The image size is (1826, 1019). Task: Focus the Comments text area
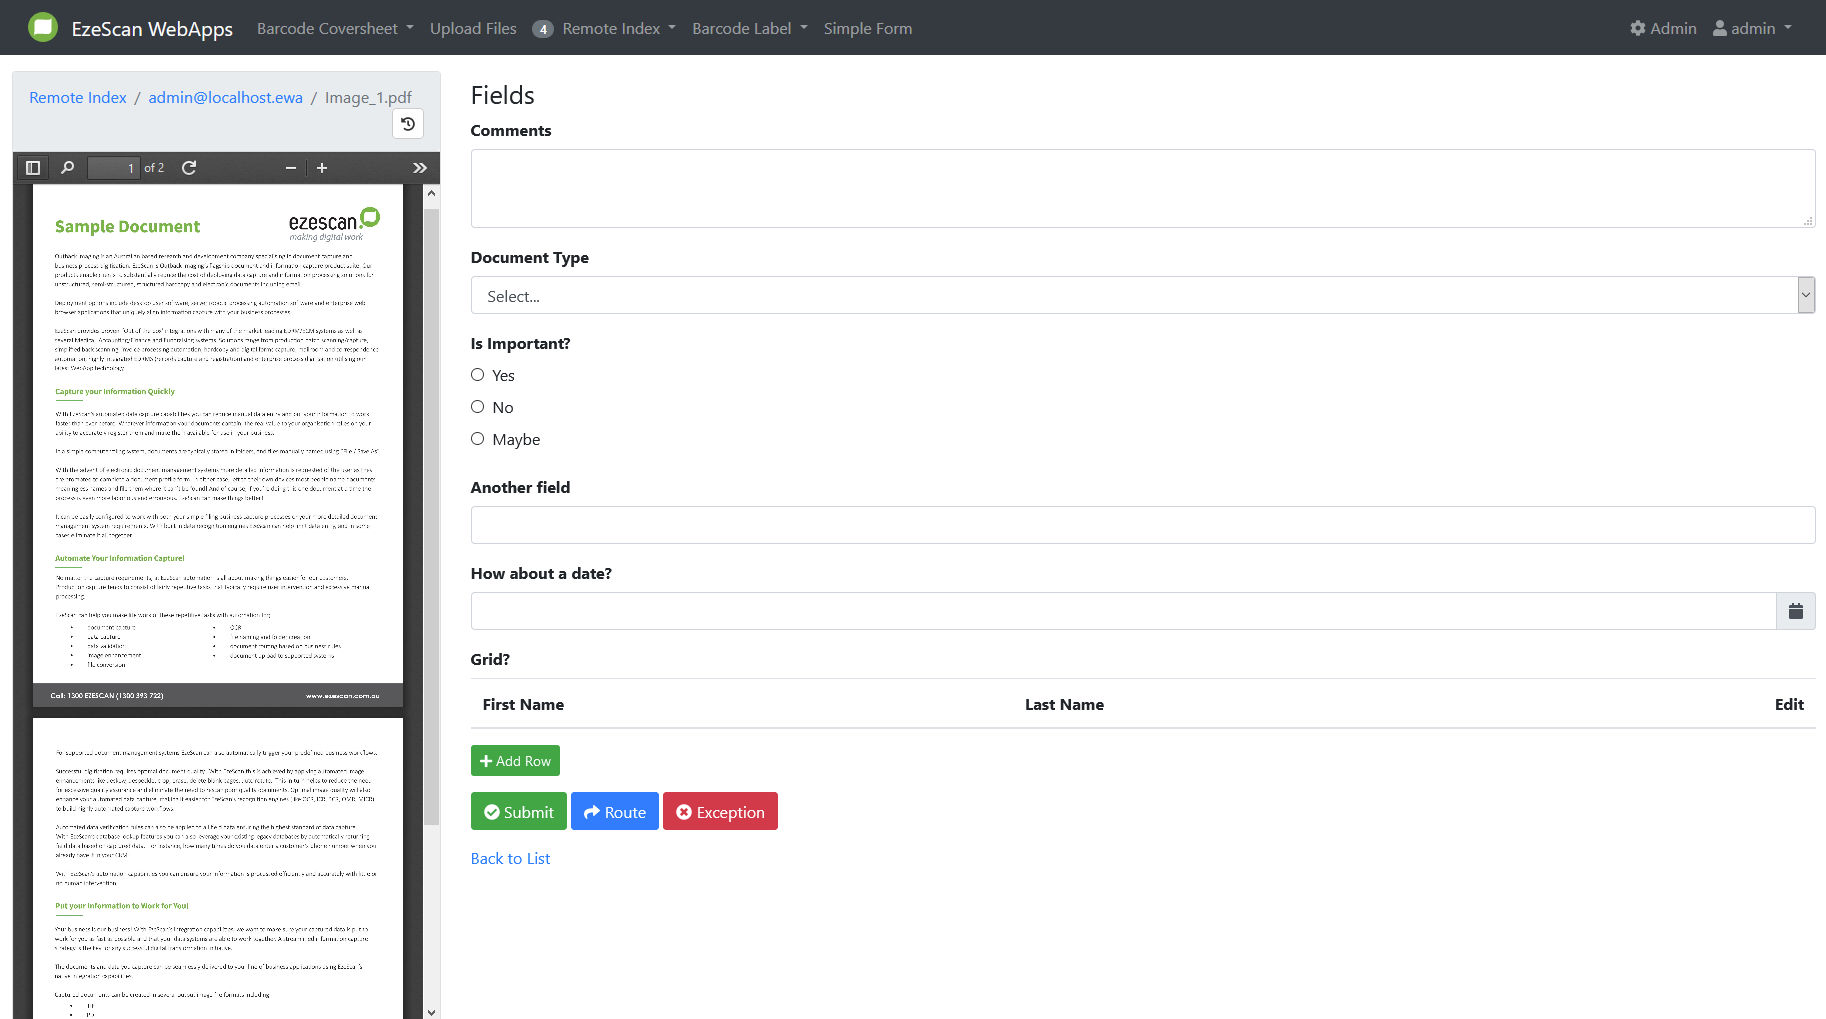click(1142, 188)
